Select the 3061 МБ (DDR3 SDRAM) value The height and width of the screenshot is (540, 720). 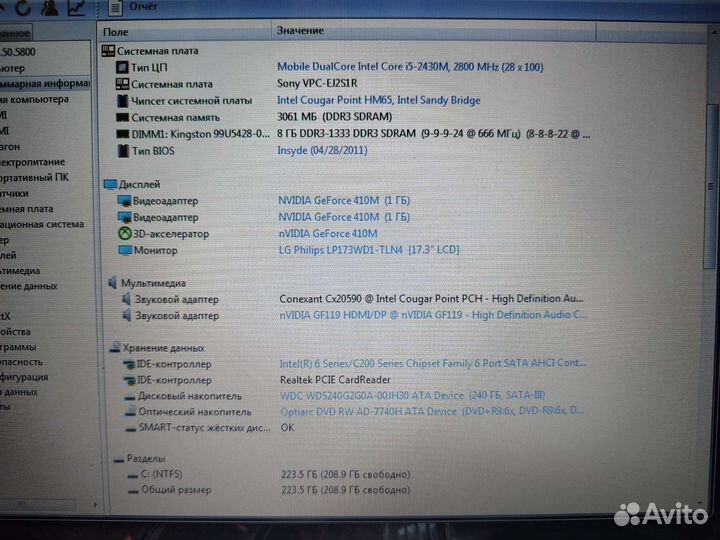coord(334,117)
